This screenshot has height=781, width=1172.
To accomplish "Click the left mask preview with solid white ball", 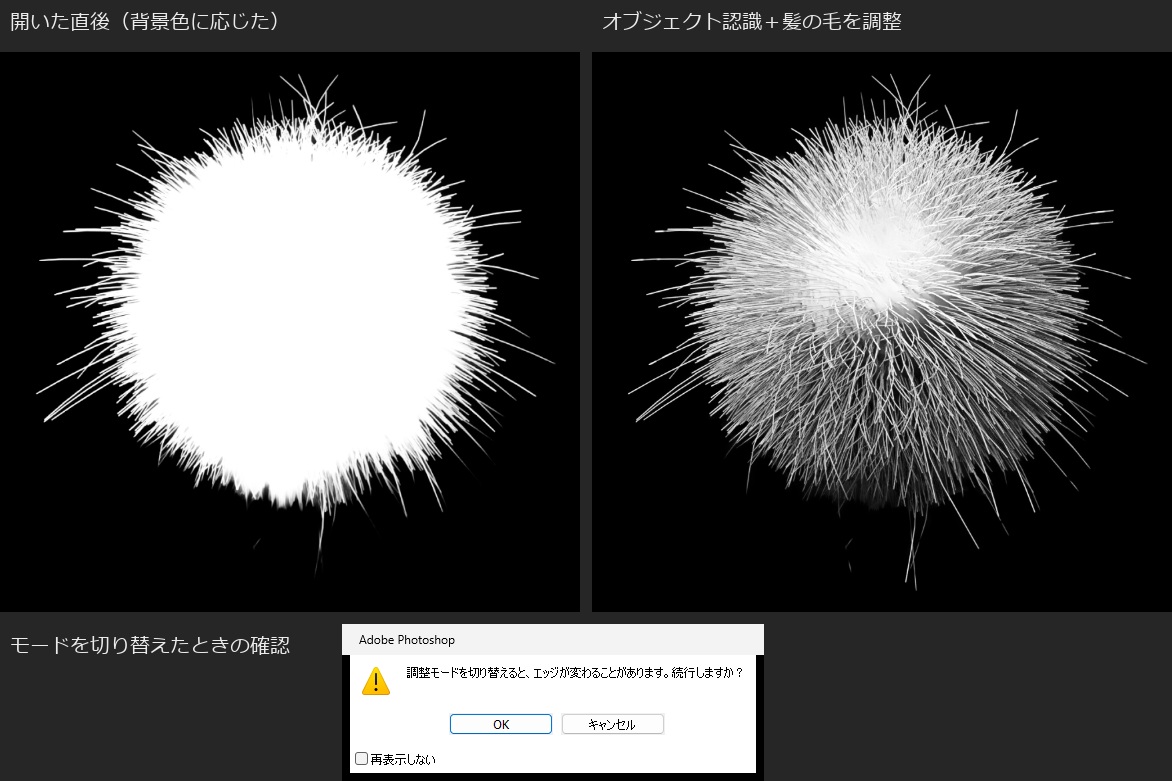I will (290, 332).
